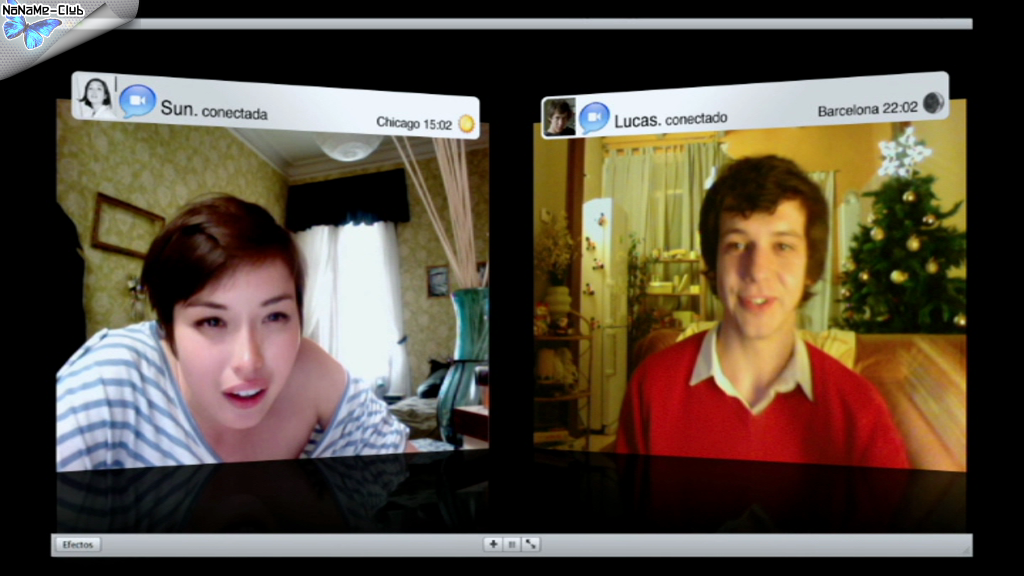The image size is (1024, 576).
Task: Click the Chicago 15:02 local time label
Action: coord(414,123)
